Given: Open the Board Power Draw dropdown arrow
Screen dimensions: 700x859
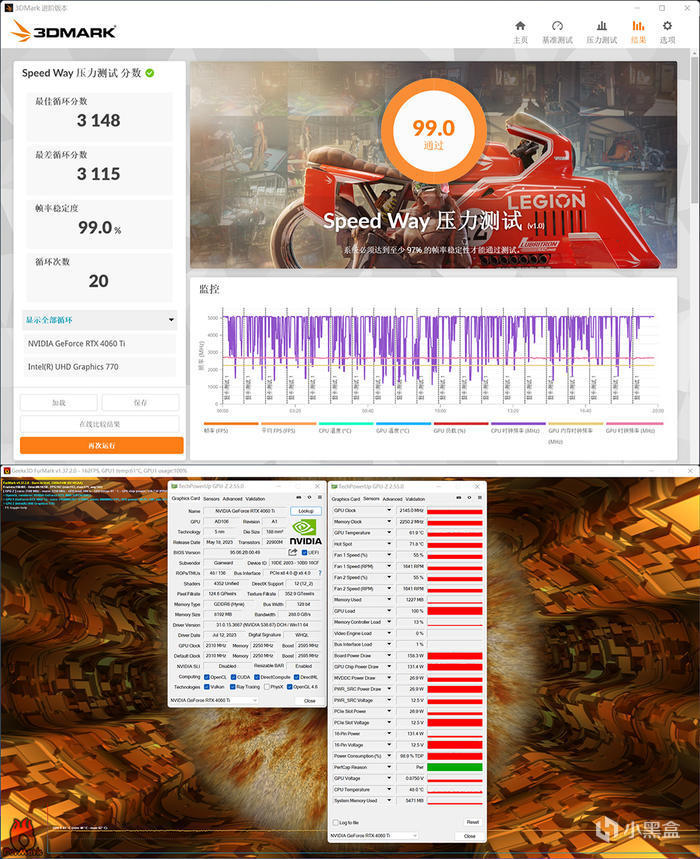Looking at the screenshot, I should (389, 655).
